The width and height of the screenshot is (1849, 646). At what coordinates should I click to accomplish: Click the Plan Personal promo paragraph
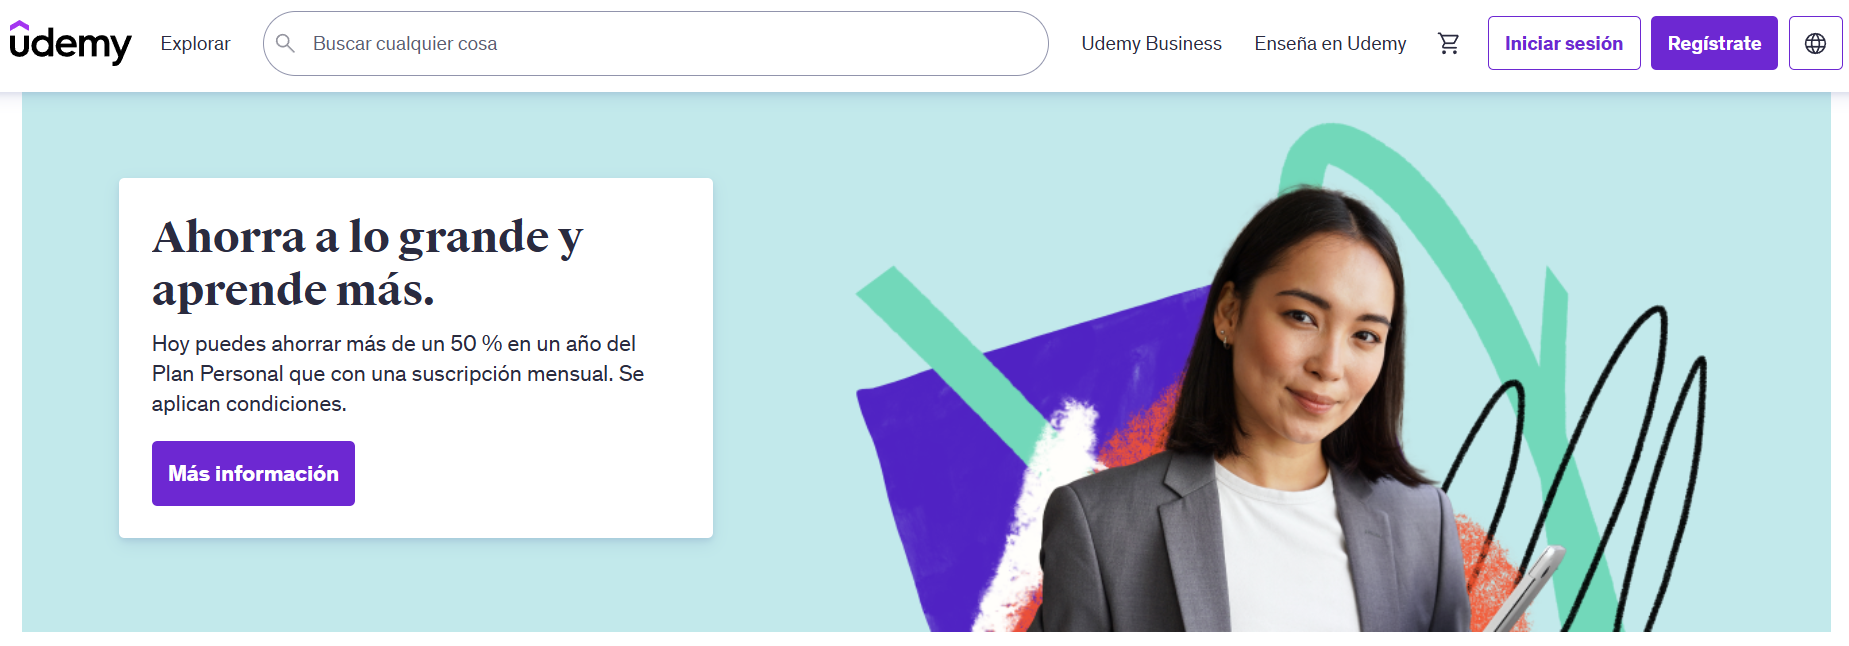click(x=398, y=374)
